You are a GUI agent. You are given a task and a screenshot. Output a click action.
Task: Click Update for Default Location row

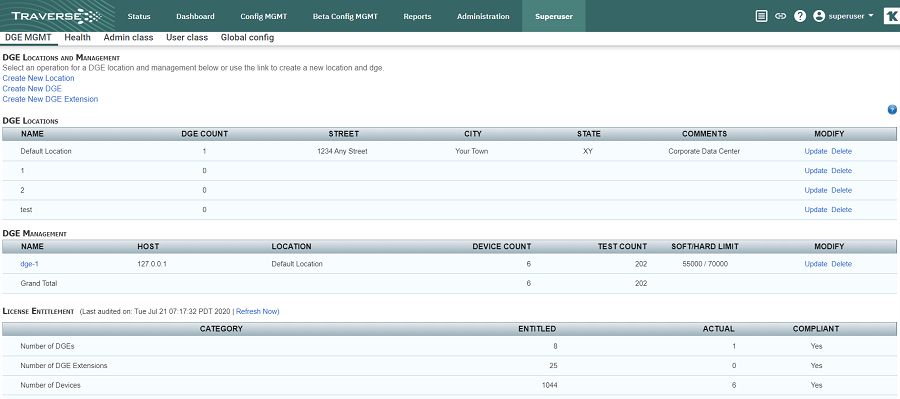coord(816,152)
